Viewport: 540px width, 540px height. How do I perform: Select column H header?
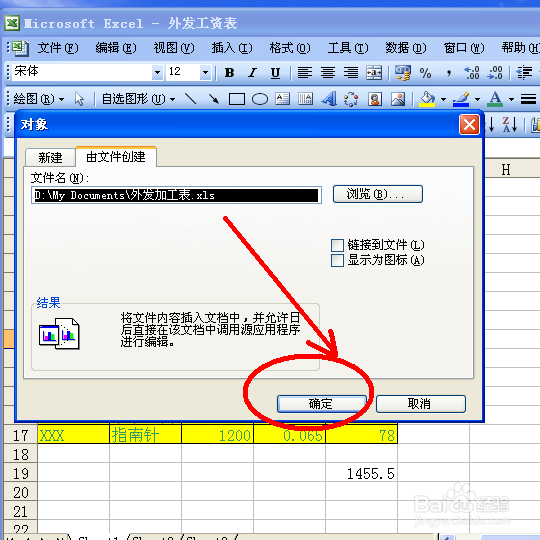(506, 169)
